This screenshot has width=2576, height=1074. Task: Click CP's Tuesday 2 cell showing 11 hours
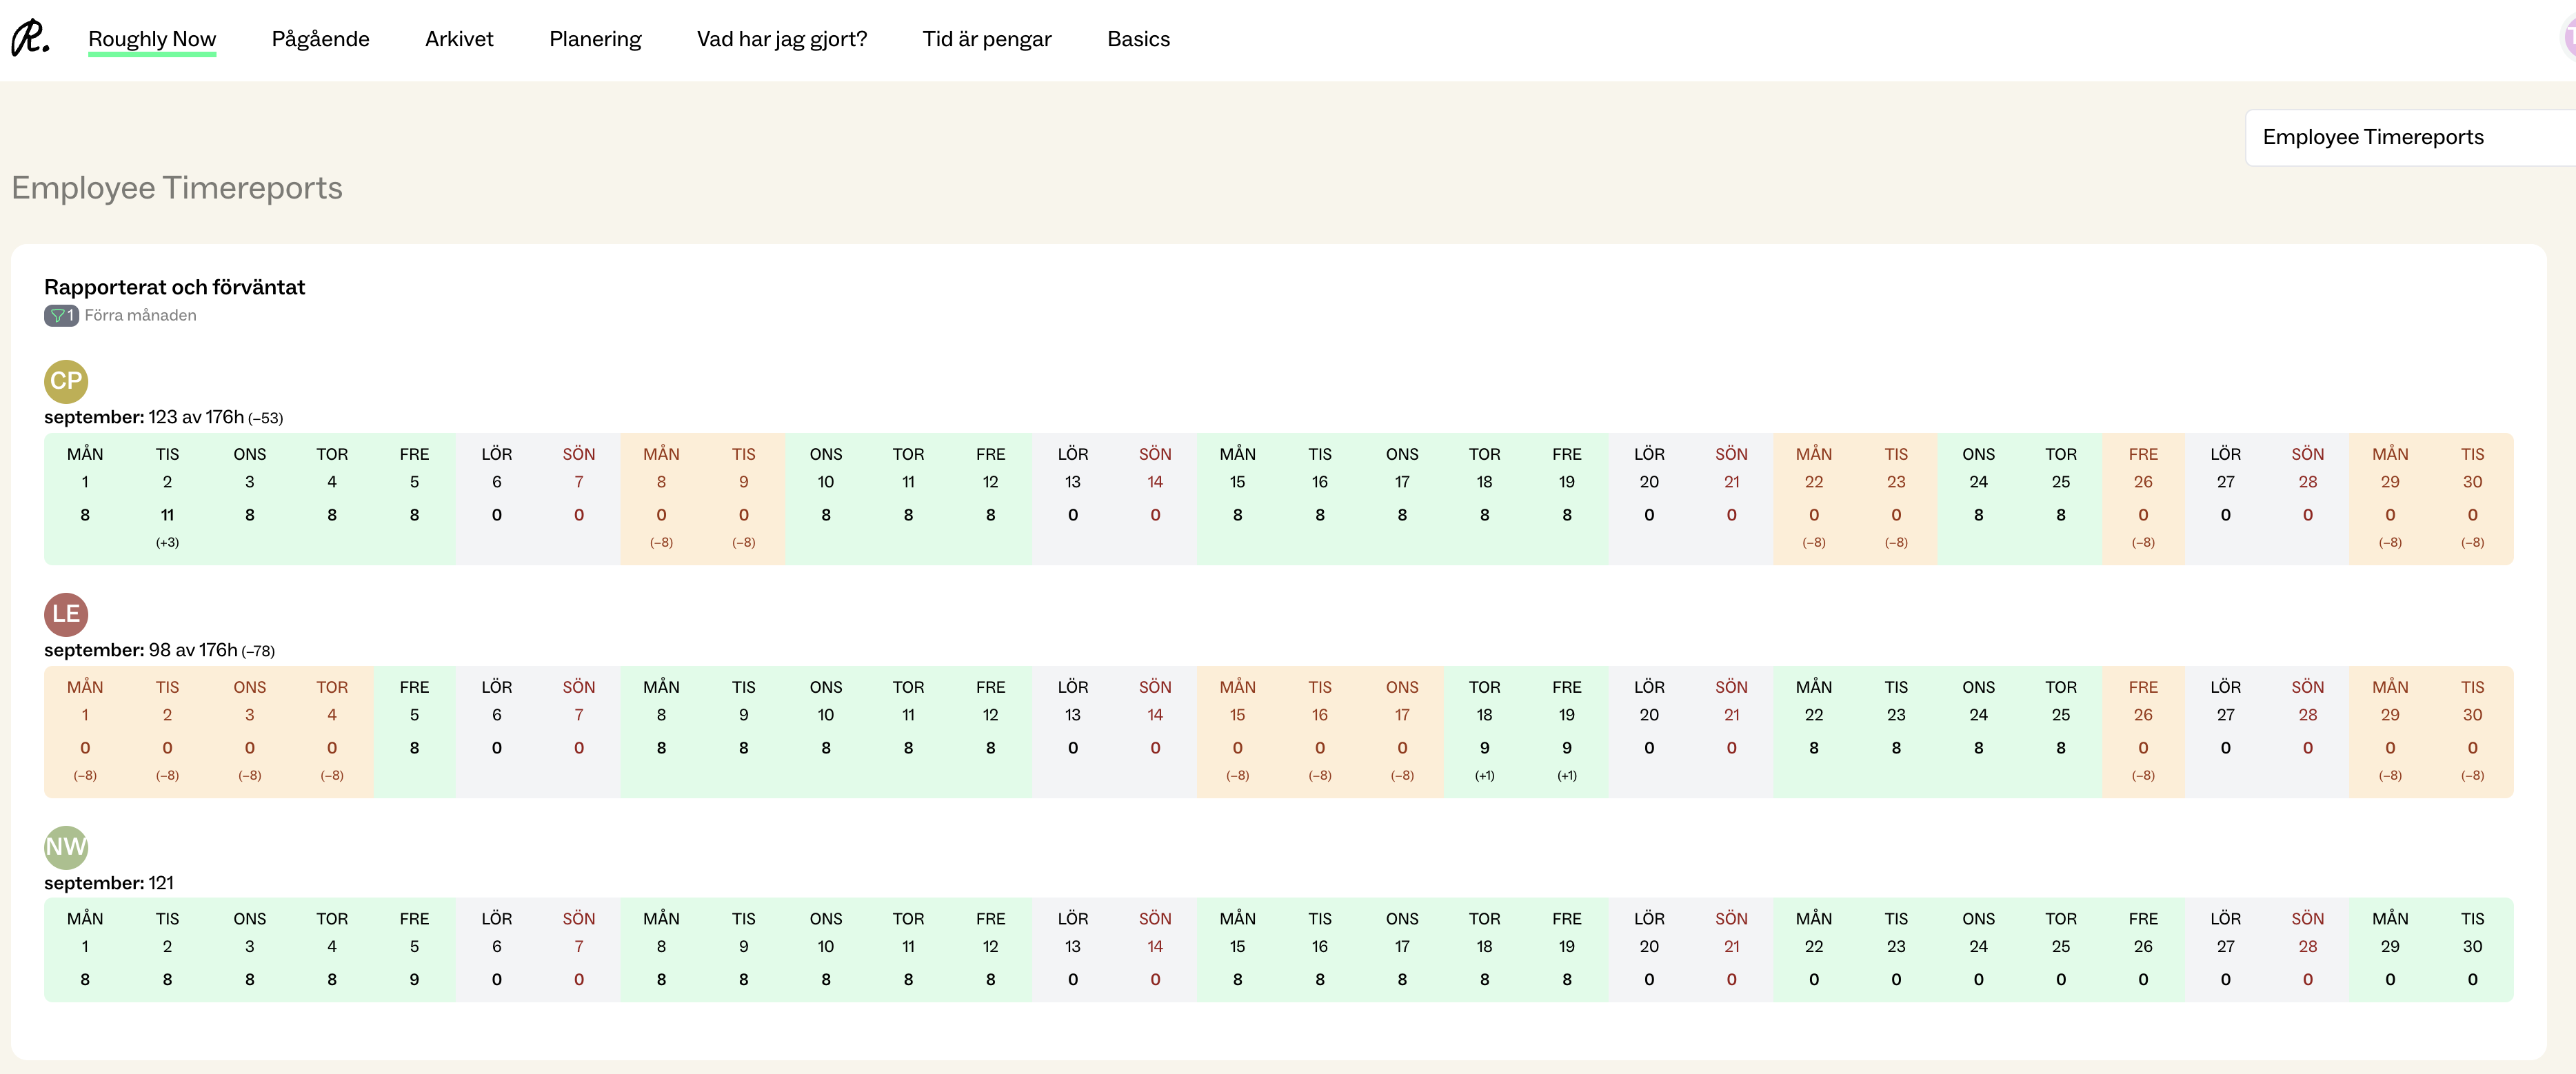pos(167,515)
